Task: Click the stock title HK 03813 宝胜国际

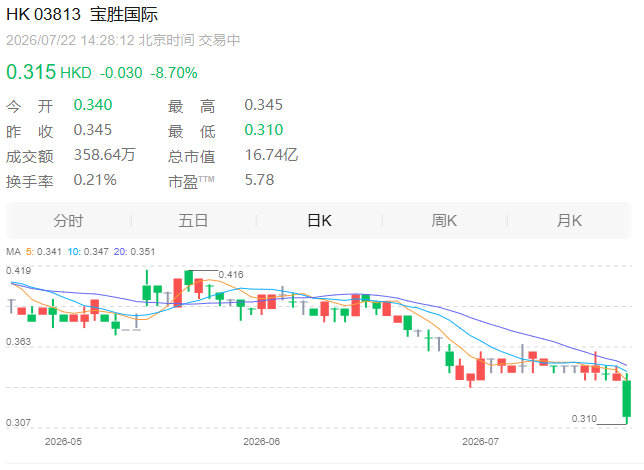Action: 82,14
